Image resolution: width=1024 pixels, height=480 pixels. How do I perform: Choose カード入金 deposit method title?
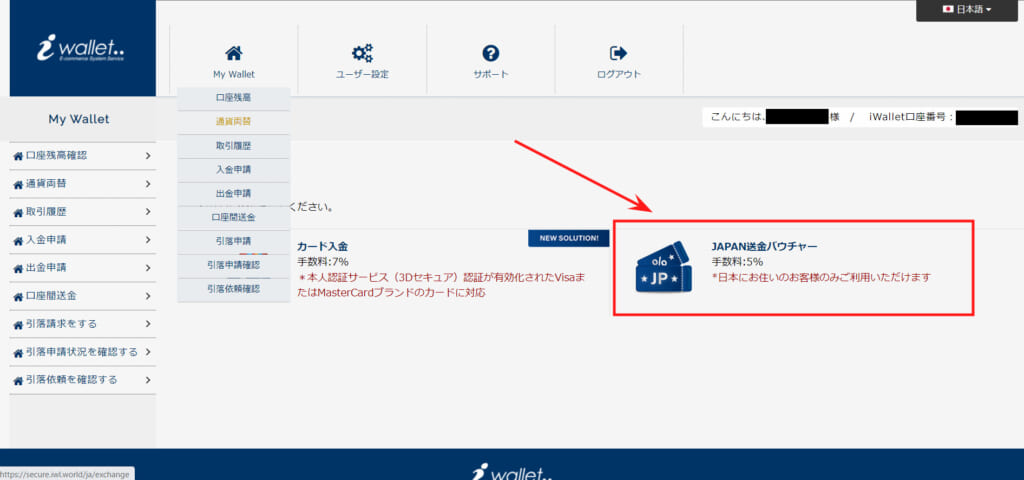coord(323,246)
